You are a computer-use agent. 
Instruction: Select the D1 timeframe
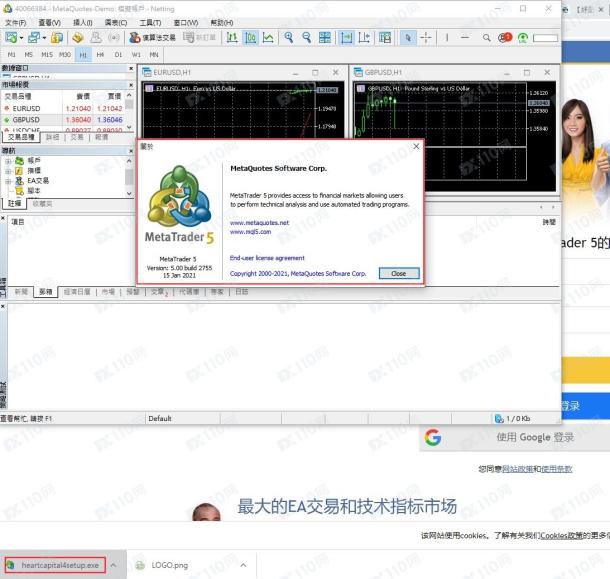[x=118, y=55]
